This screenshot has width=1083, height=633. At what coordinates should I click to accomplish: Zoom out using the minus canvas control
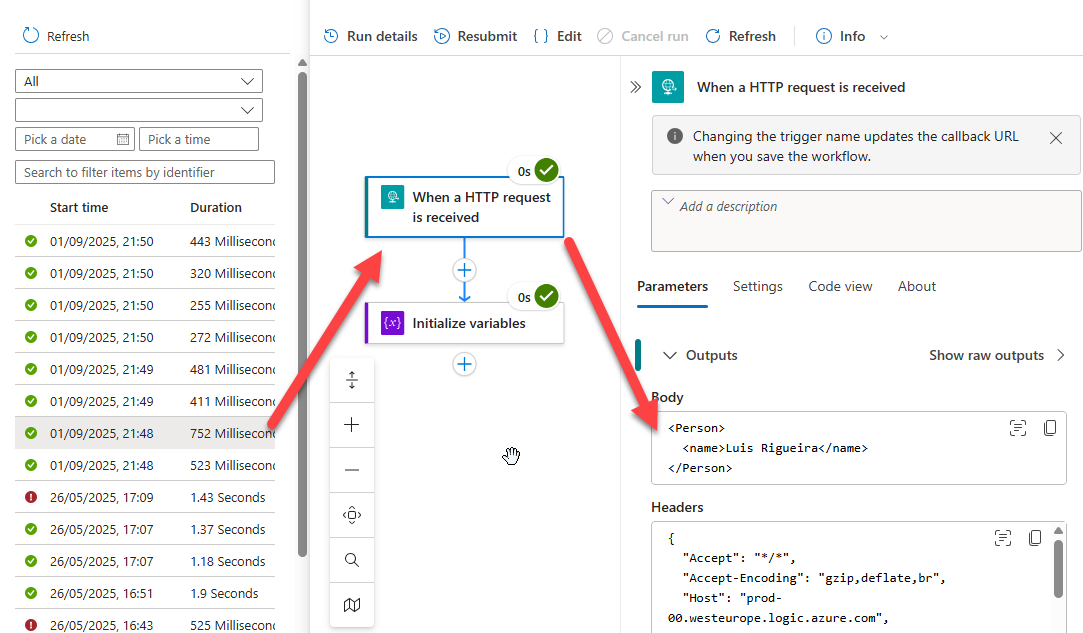[x=352, y=470]
